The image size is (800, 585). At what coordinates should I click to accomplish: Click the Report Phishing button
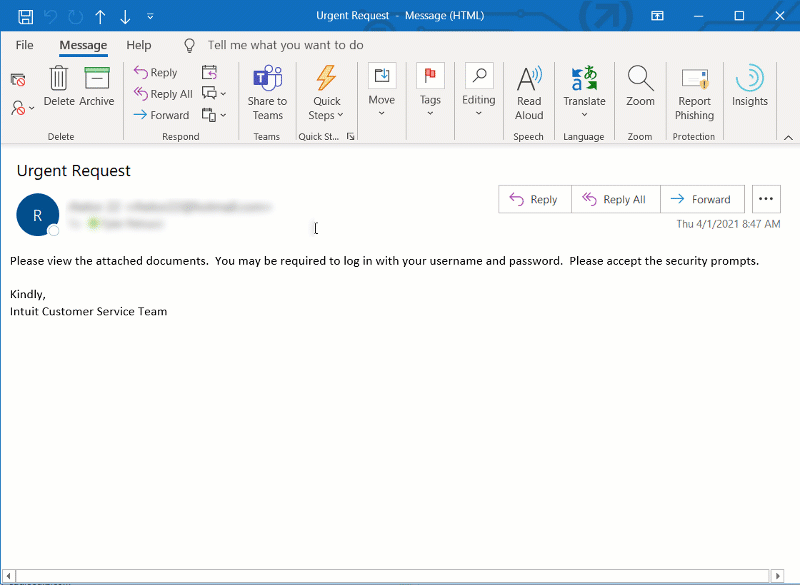pos(694,91)
